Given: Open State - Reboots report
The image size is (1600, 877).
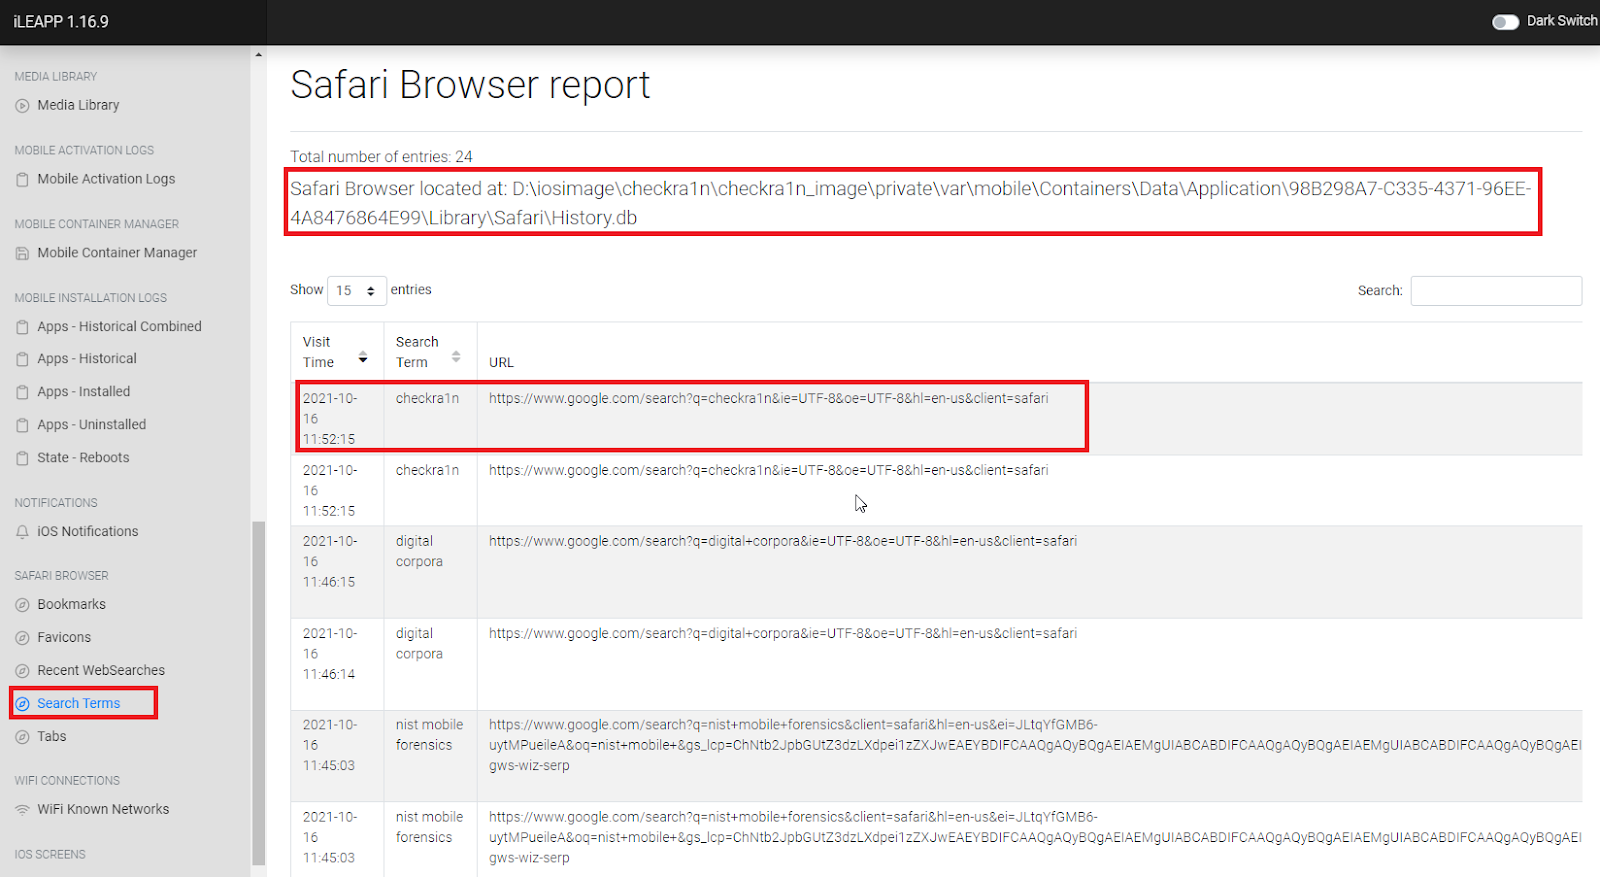Looking at the screenshot, I should coord(83,458).
